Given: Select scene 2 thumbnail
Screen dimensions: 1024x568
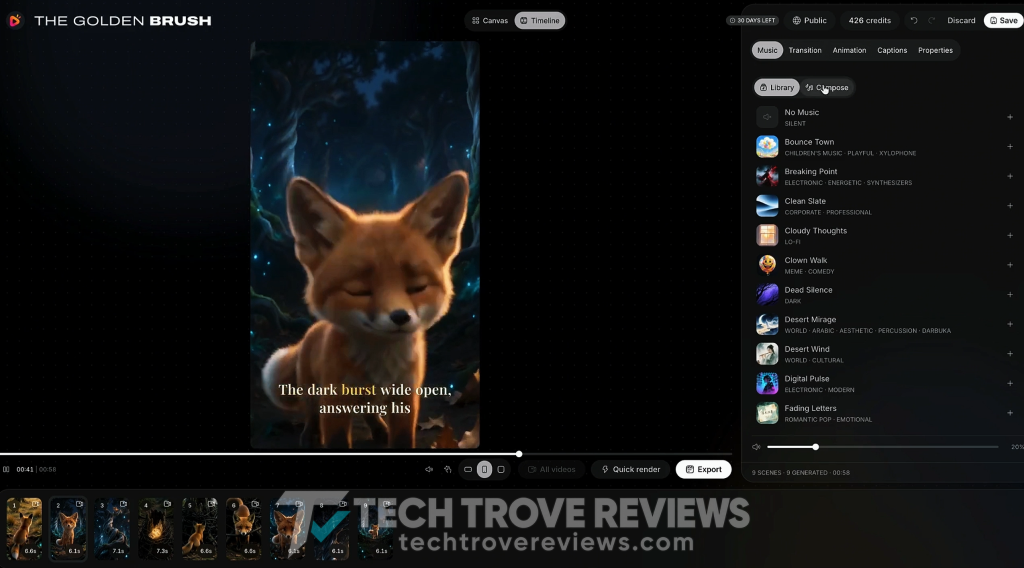Looking at the screenshot, I should tap(68, 528).
